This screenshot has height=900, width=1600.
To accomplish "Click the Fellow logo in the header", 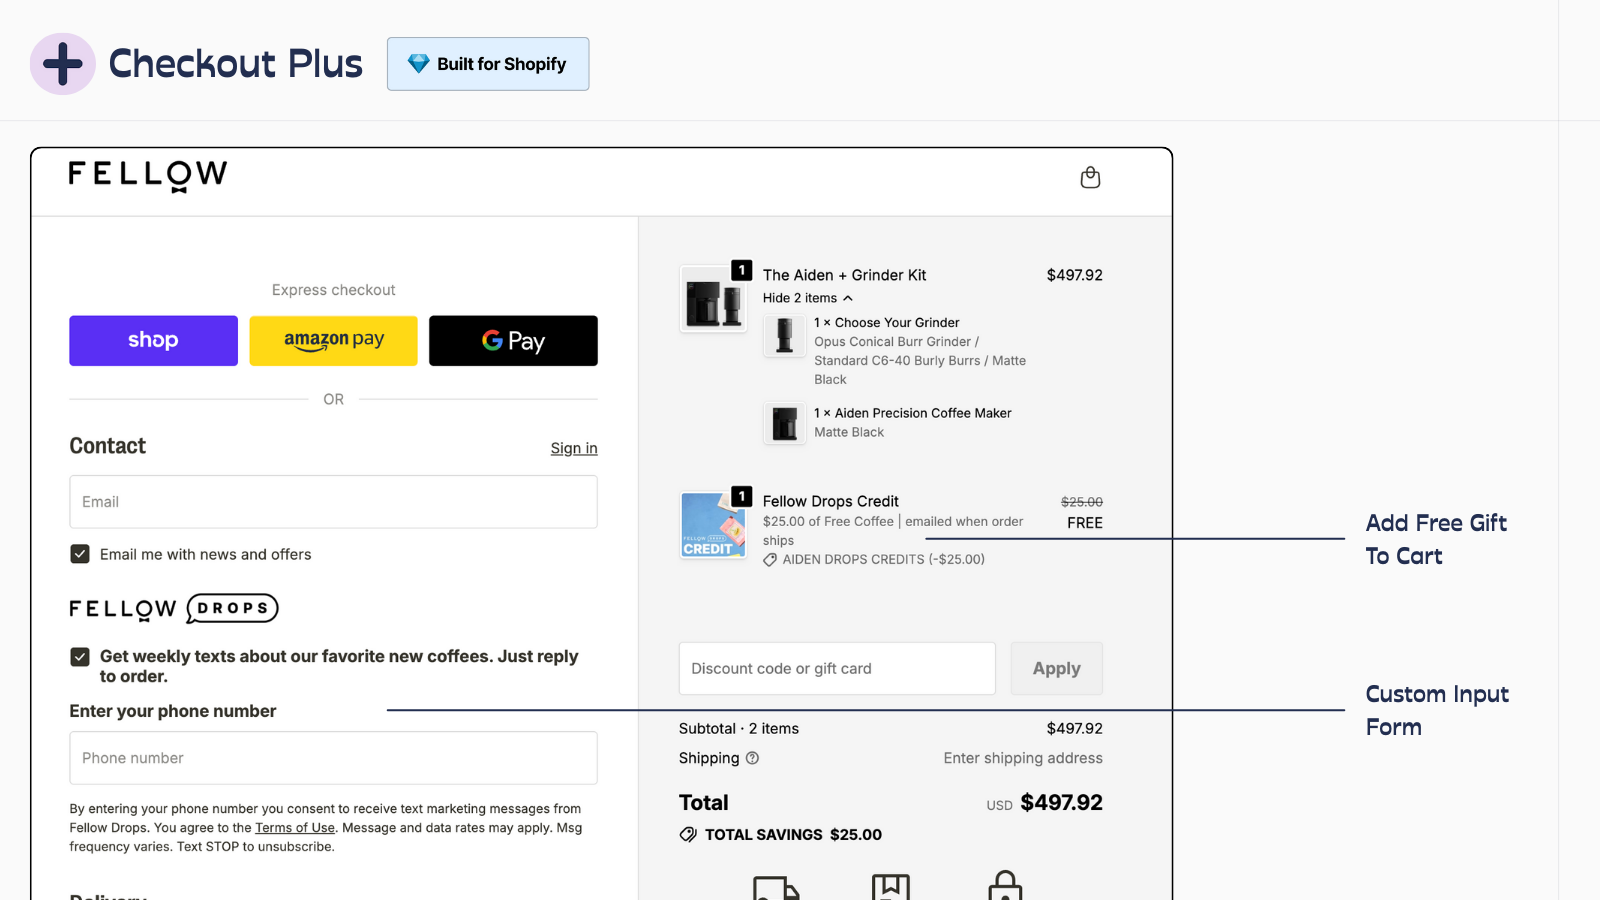I will (148, 175).
